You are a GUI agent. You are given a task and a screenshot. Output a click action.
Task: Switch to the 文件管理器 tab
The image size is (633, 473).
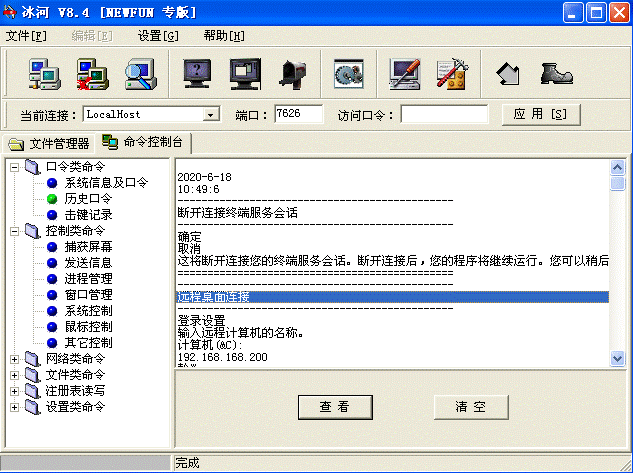point(48,144)
